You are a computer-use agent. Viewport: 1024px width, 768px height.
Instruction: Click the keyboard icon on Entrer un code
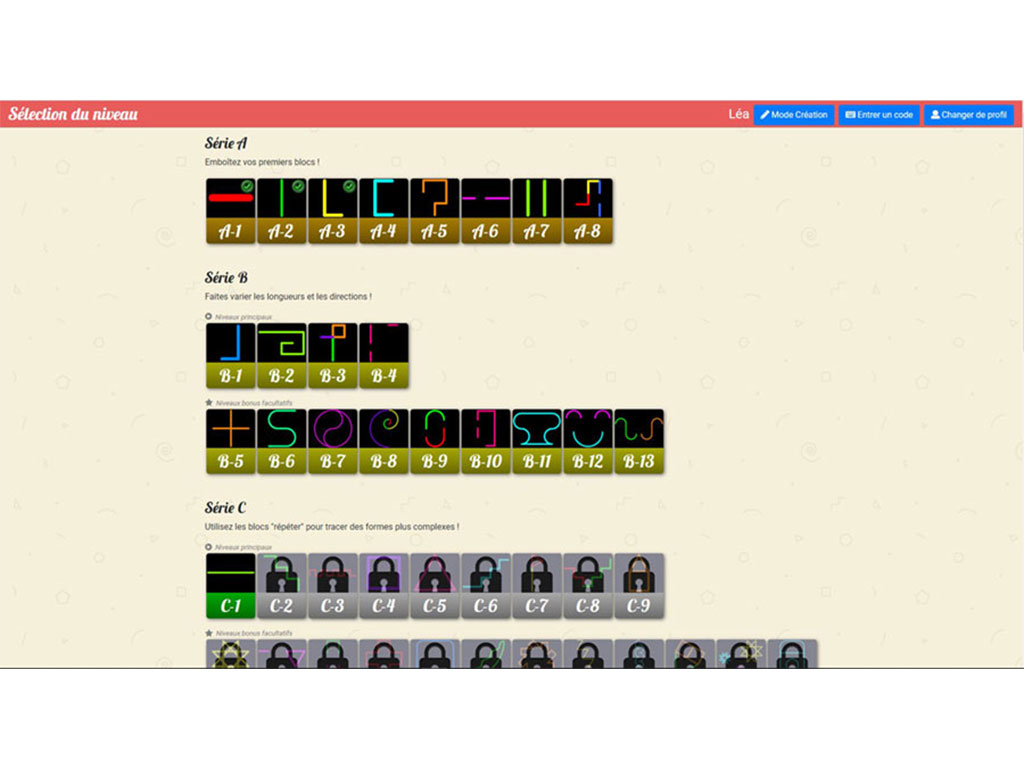click(x=850, y=114)
